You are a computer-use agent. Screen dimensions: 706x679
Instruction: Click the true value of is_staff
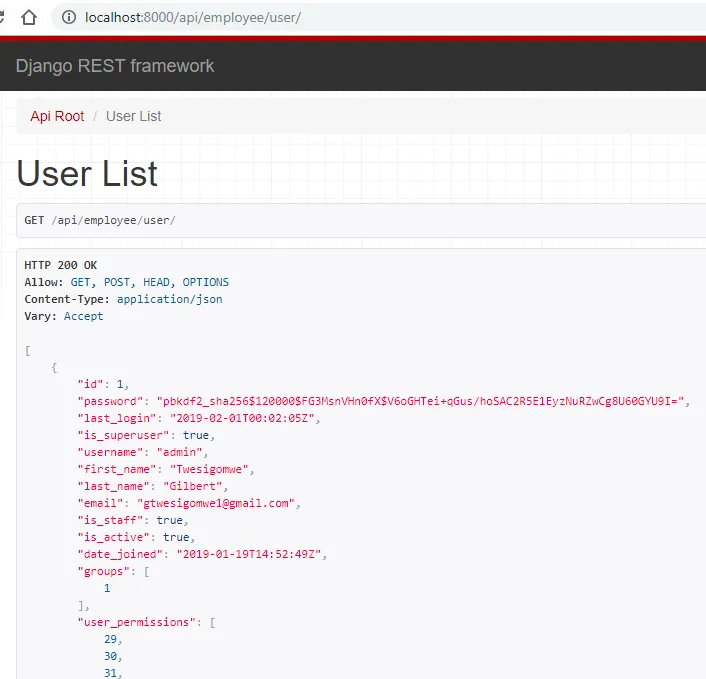point(169,520)
